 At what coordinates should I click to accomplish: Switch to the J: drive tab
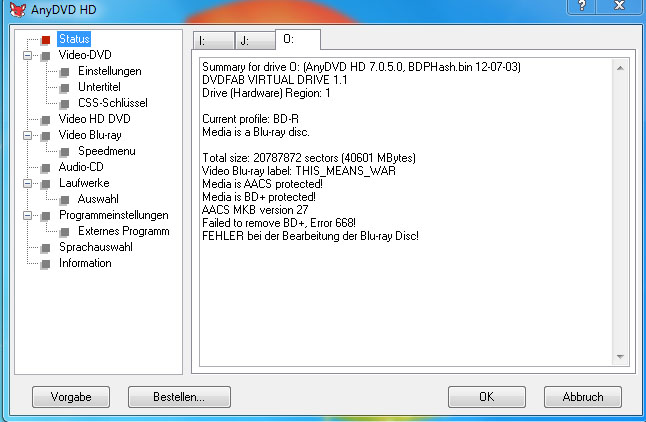(255, 41)
